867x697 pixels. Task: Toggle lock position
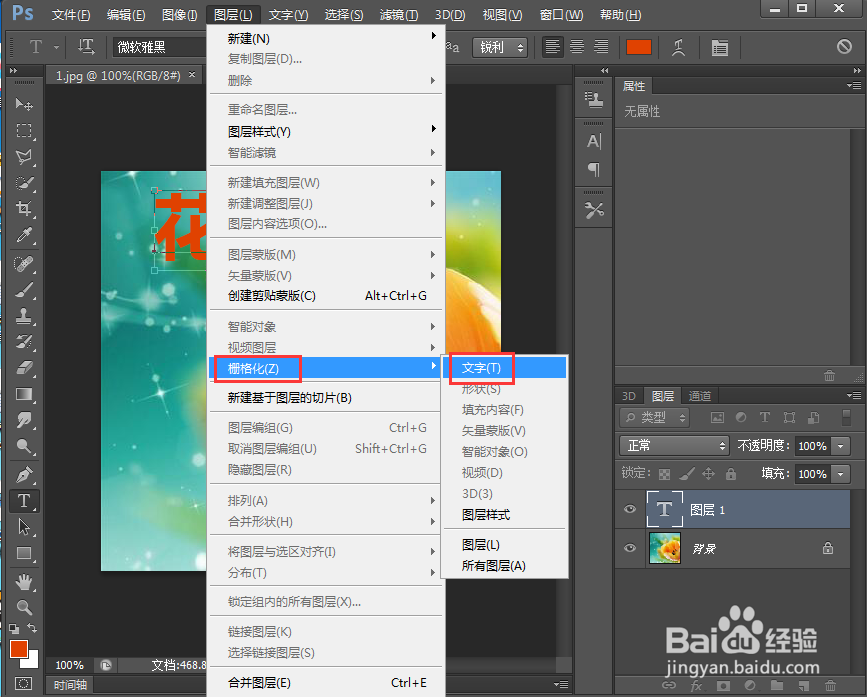[708, 474]
